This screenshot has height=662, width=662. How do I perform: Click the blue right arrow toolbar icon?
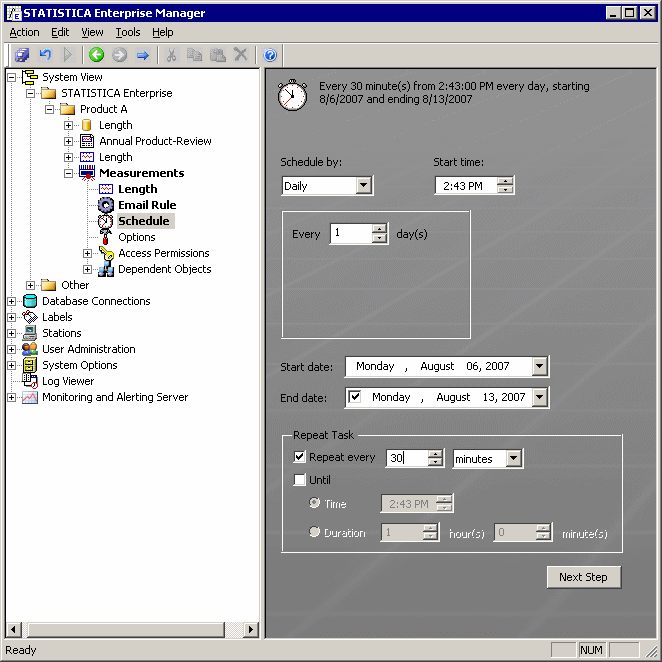[143, 55]
